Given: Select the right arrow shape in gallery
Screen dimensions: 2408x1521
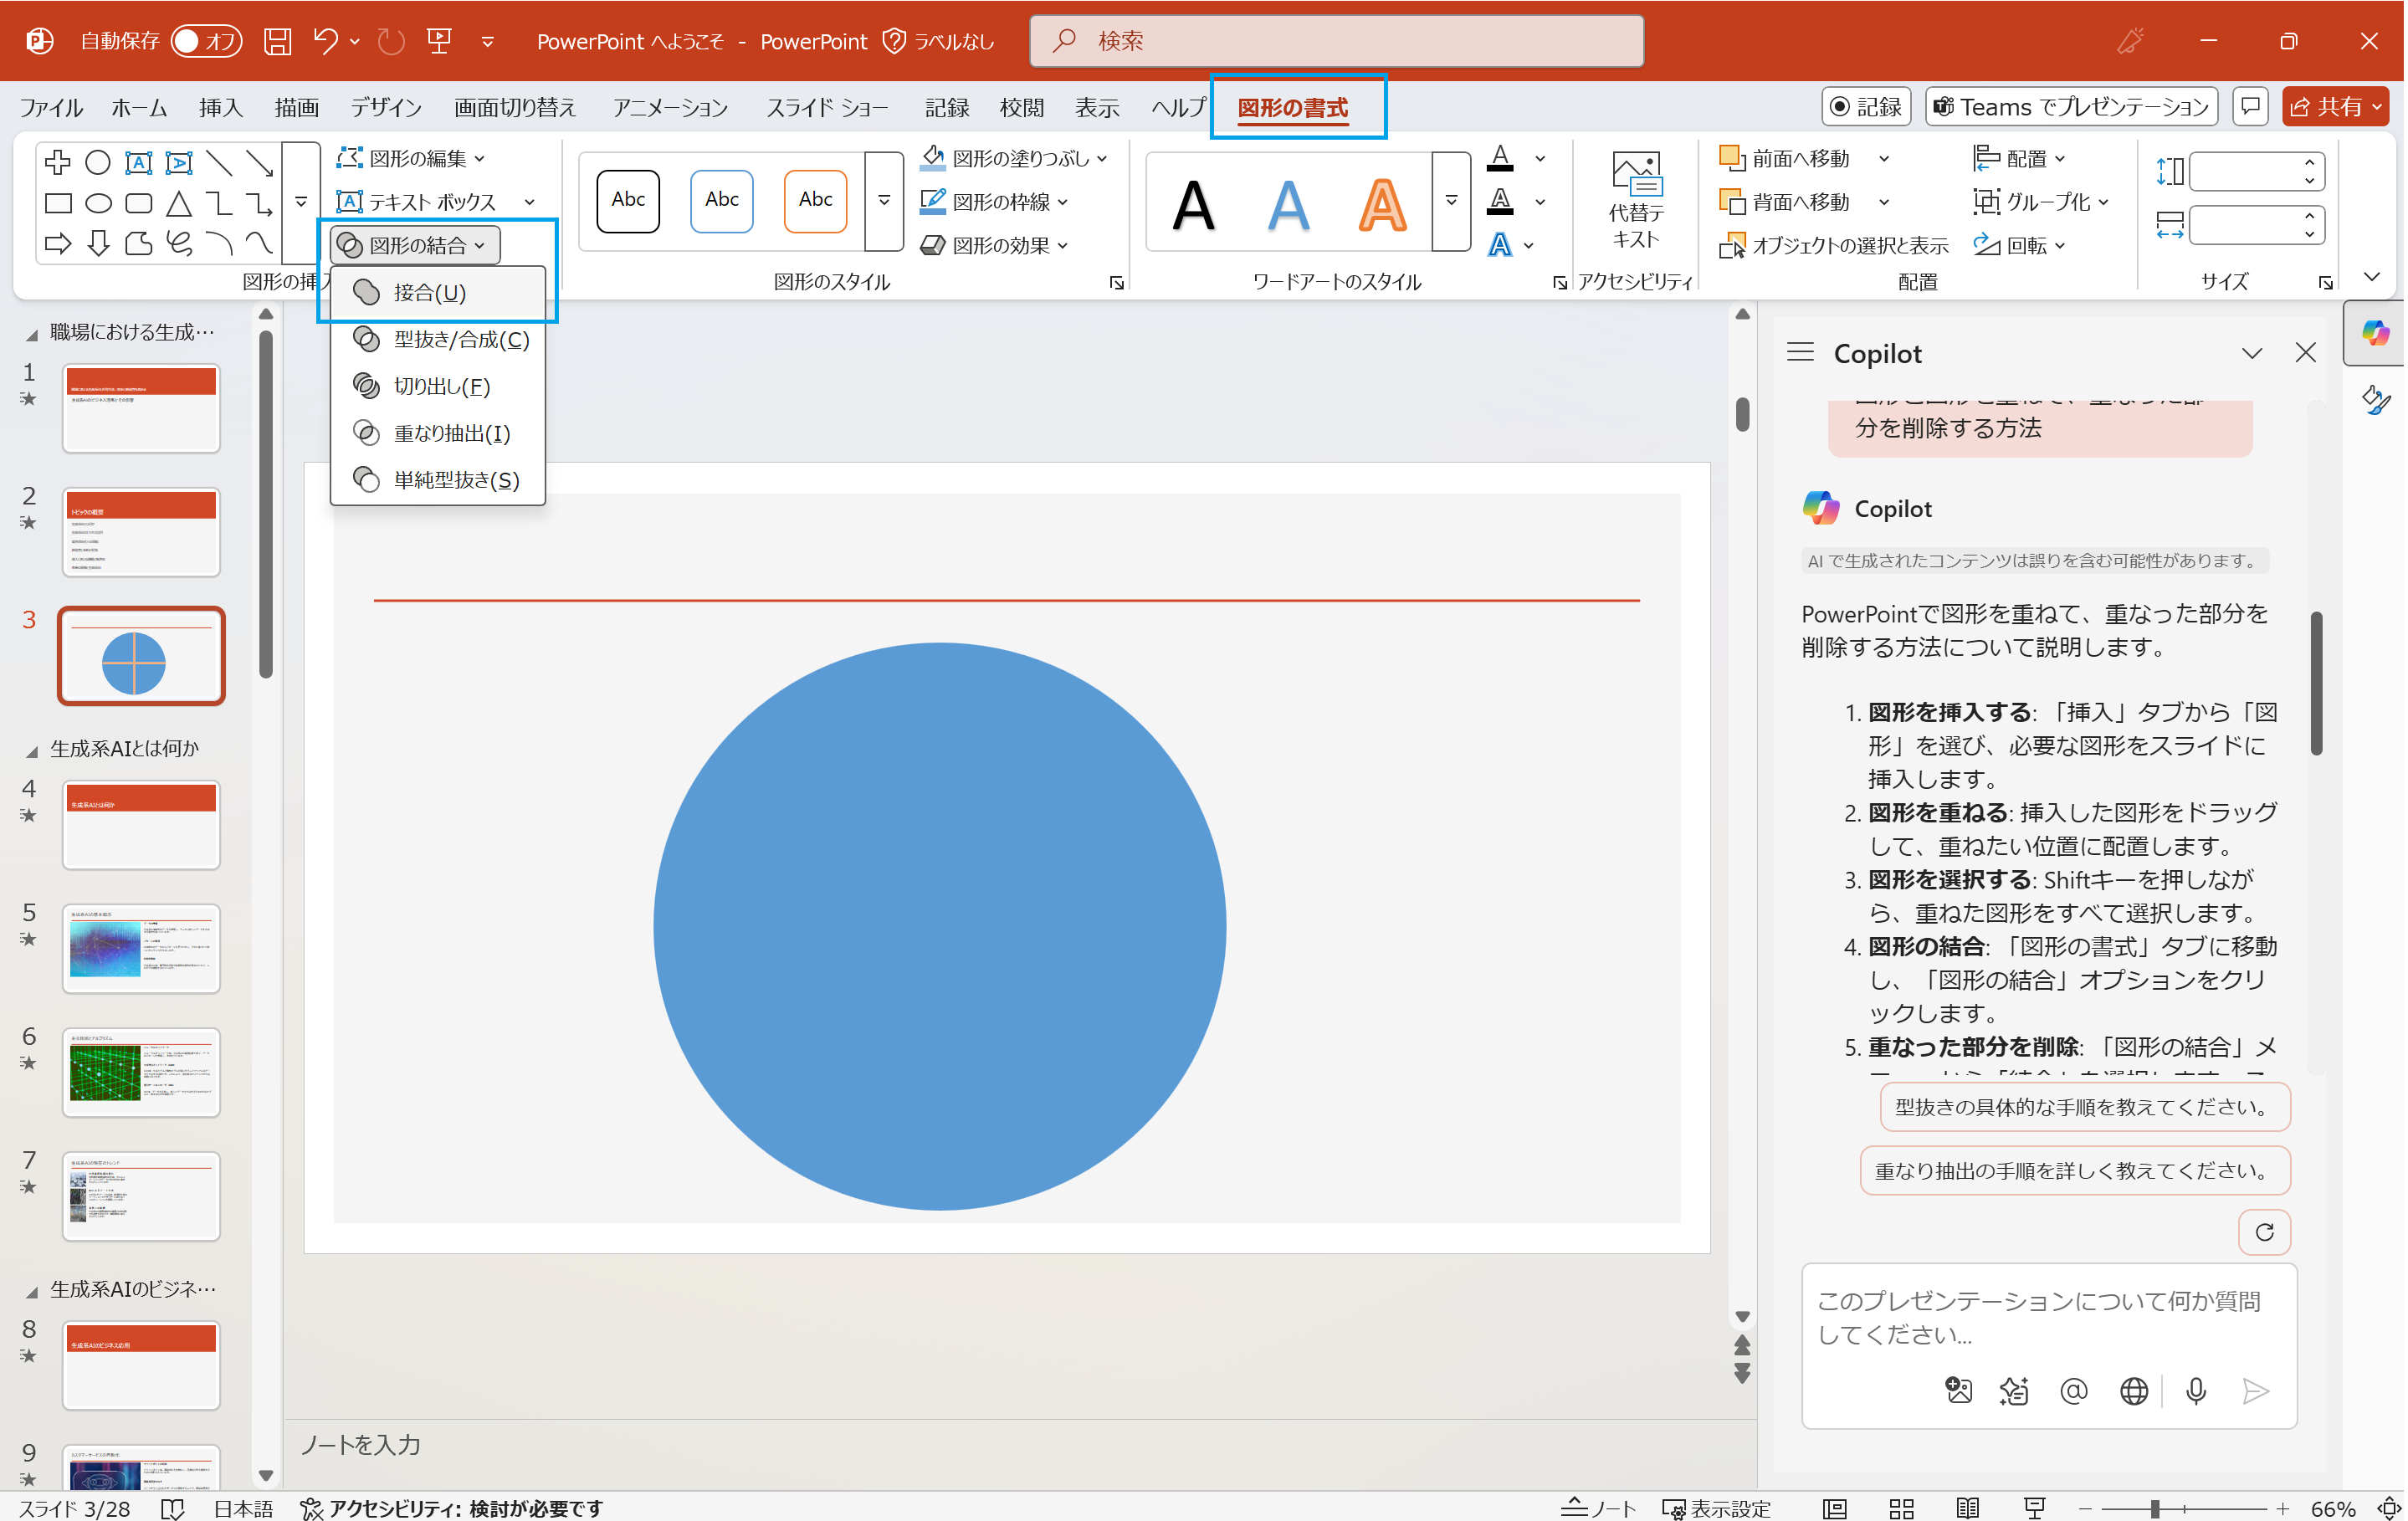Looking at the screenshot, I should [x=58, y=243].
